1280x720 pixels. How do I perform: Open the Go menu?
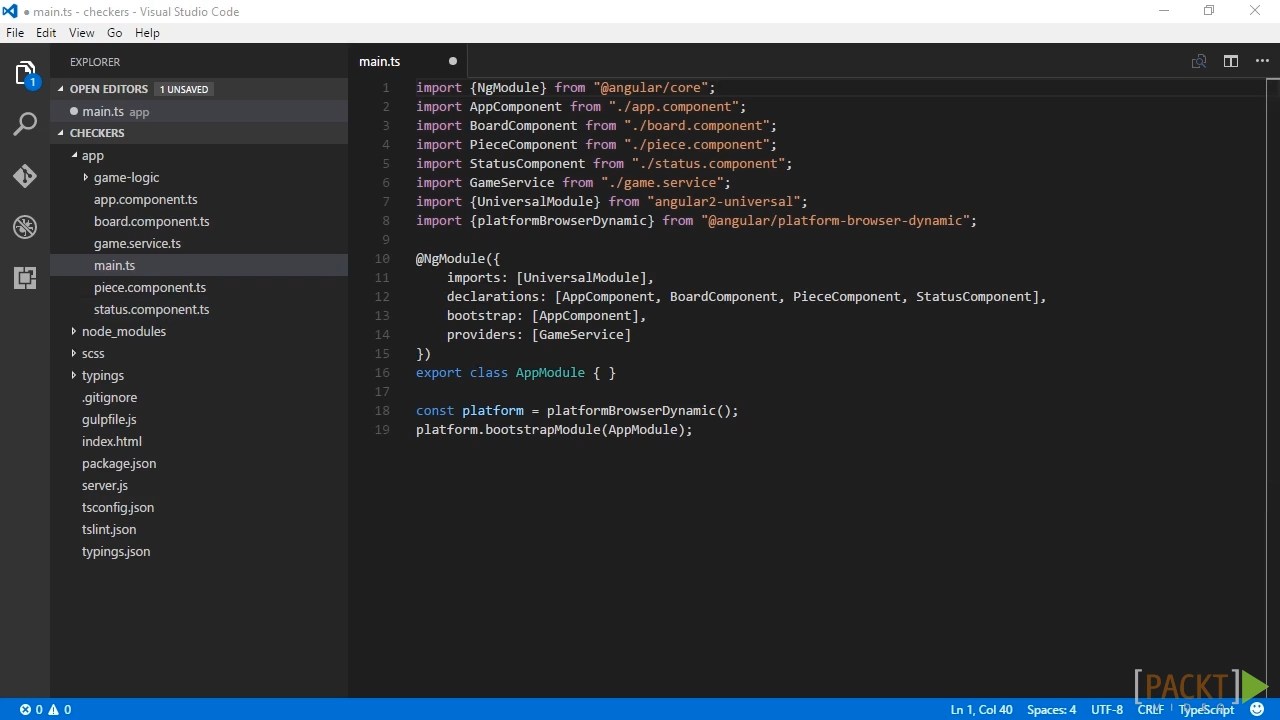[115, 33]
